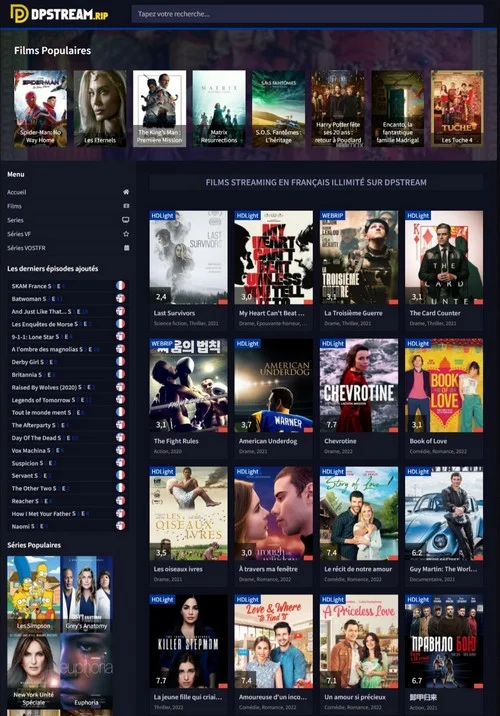
Task: Open the S.O.S. Fantômes: L'héritage poster
Action: coord(279,108)
